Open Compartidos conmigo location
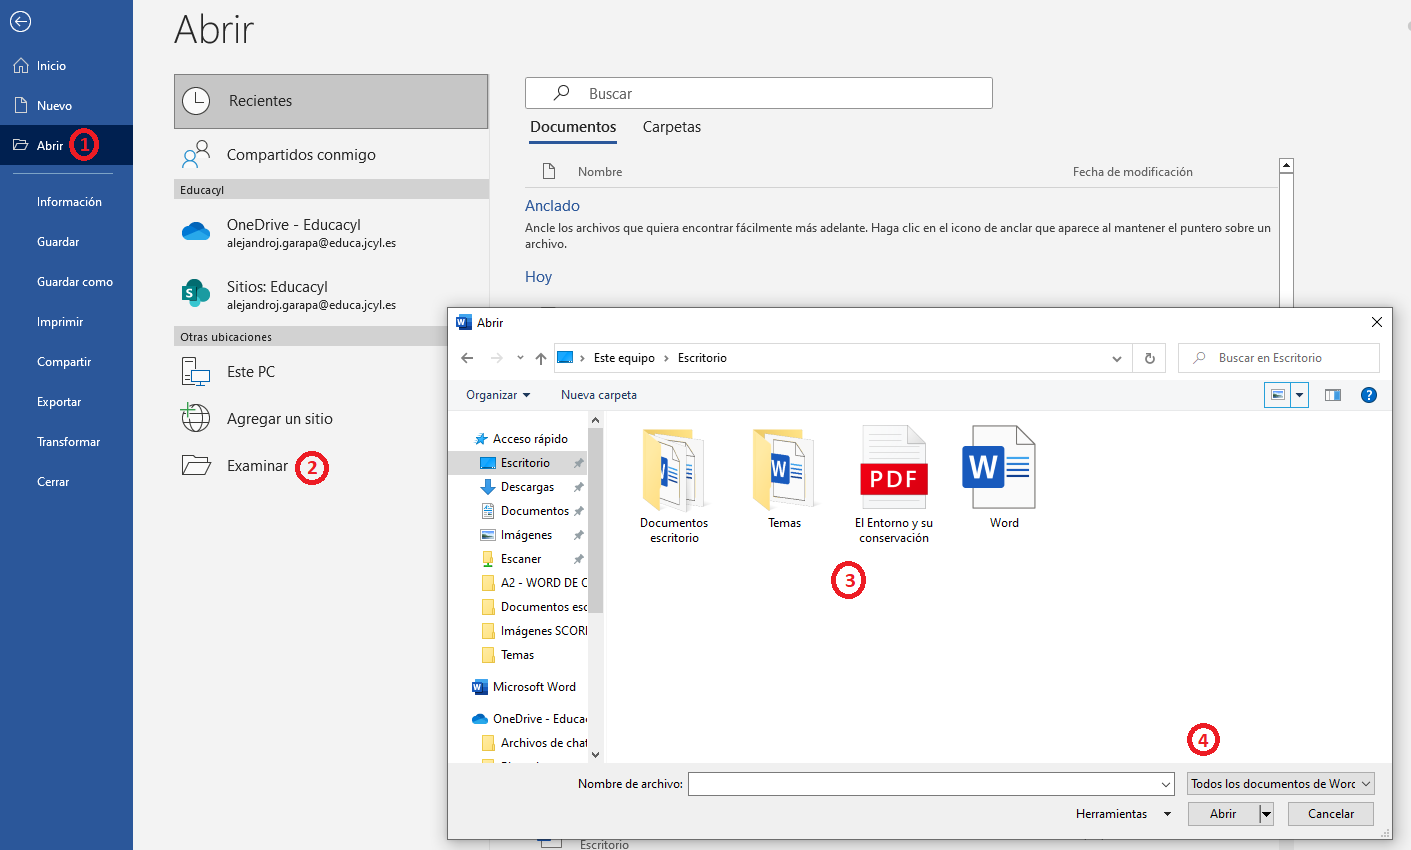 click(331, 155)
